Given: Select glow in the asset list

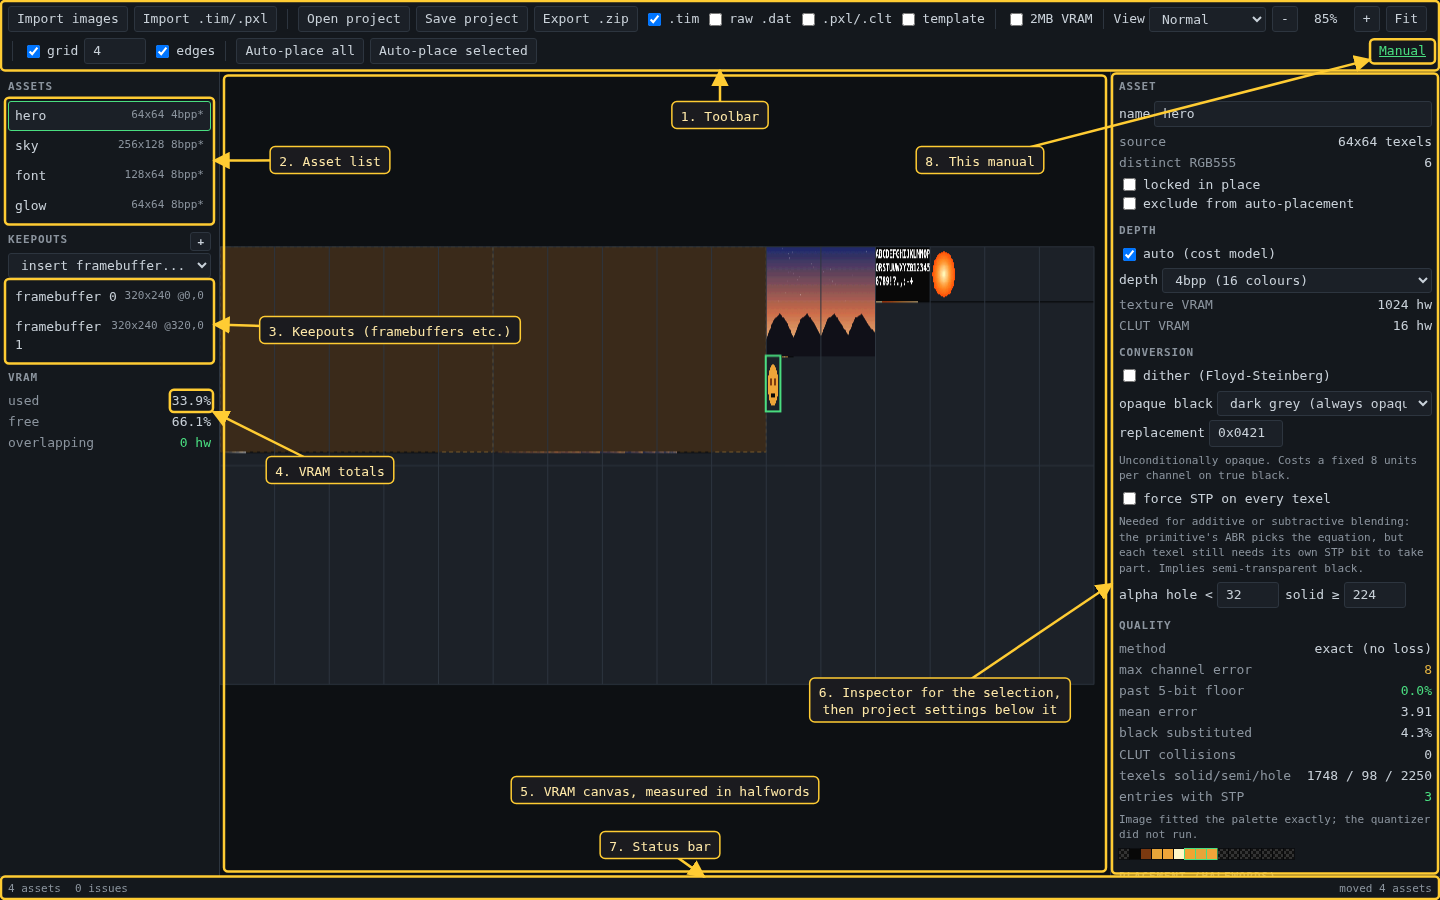Looking at the screenshot, I should (110, 206).
